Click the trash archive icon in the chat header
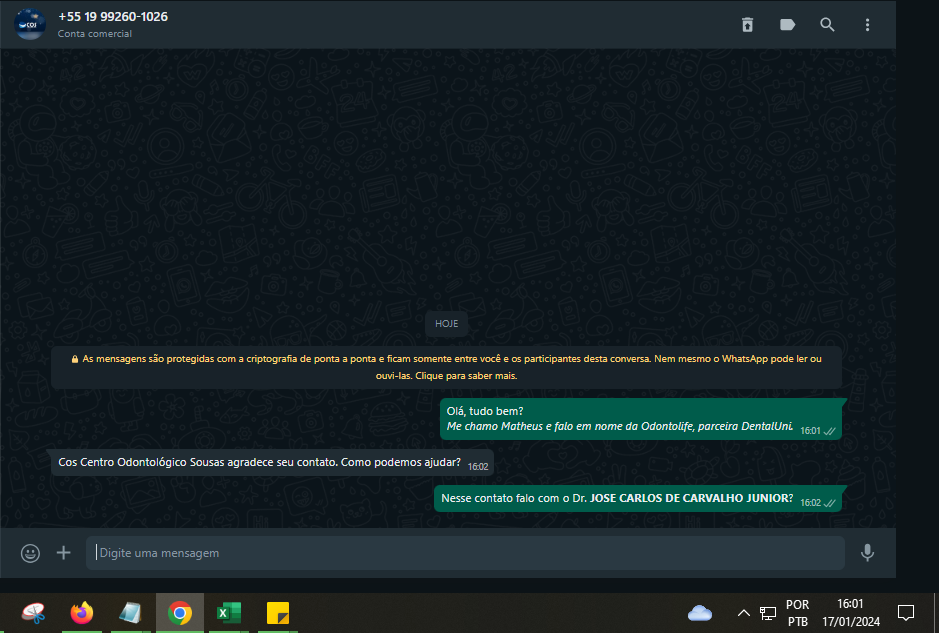This screenshot has height=633, width=939. tap(747, 25)
